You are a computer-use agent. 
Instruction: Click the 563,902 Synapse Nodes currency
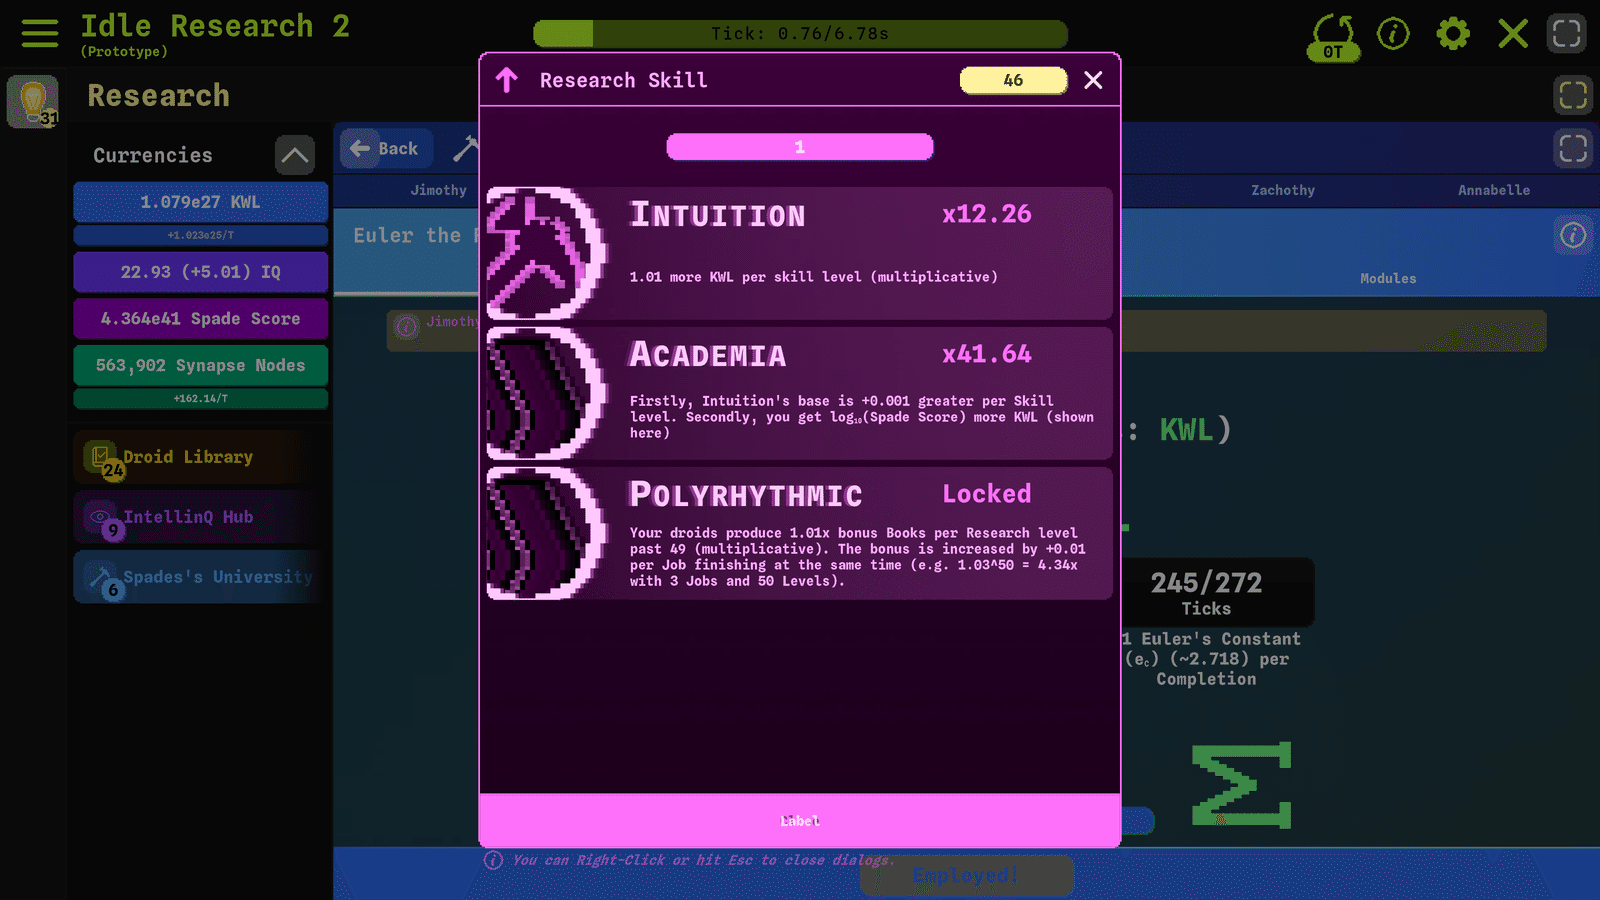(200, 365)
